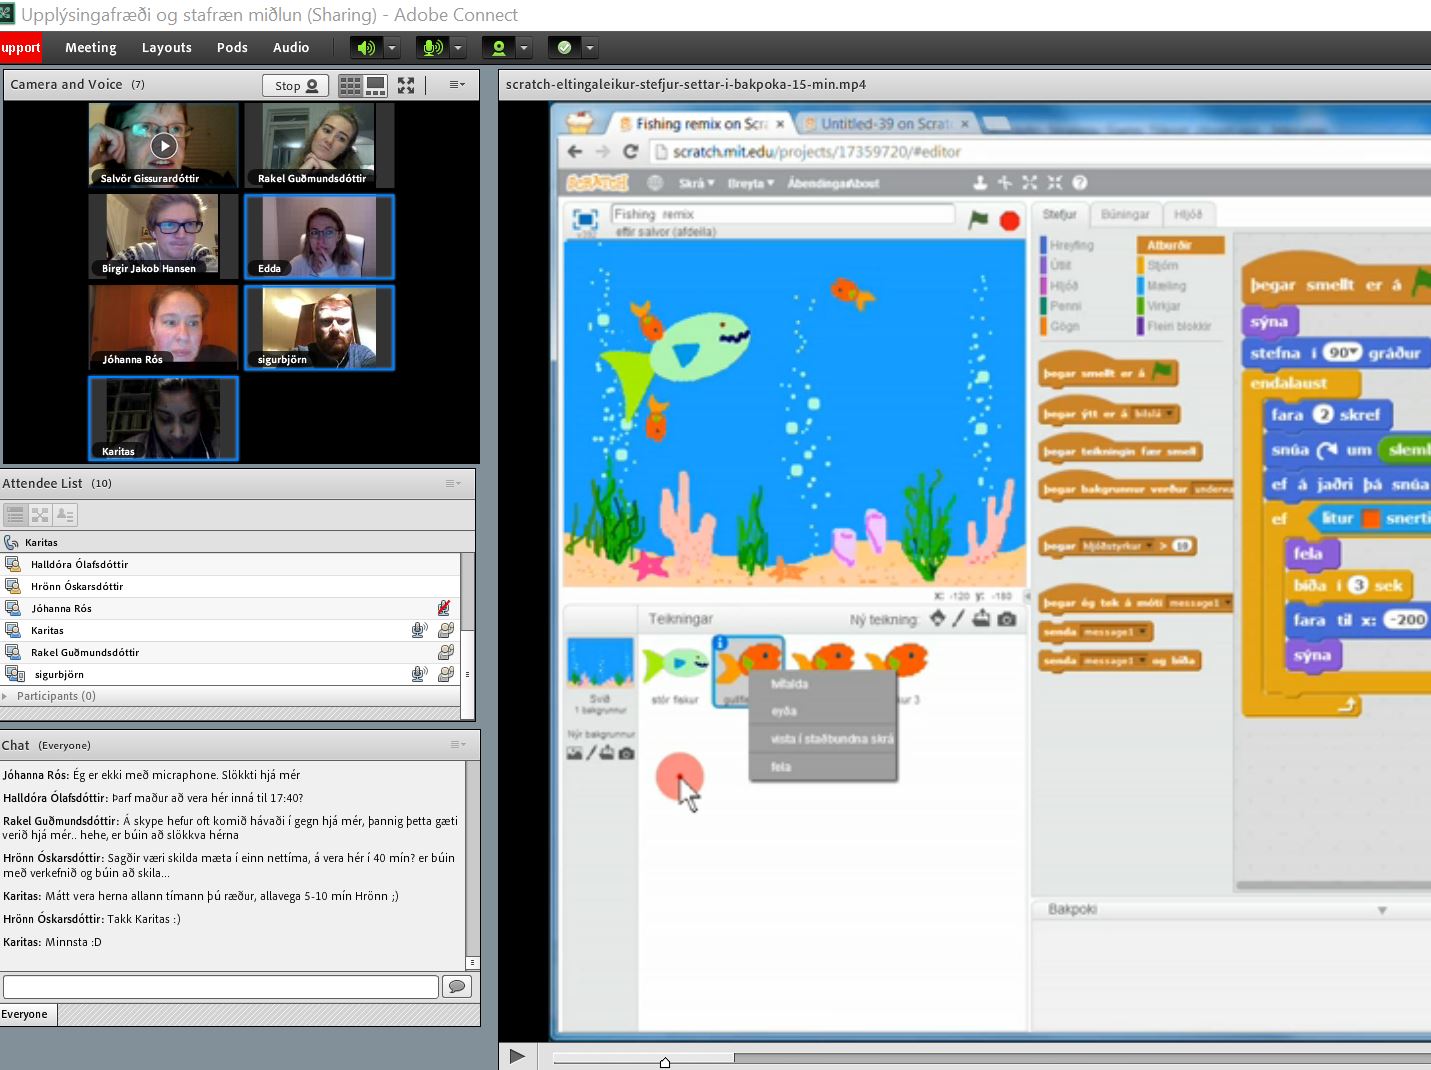
Task: Toggle the green webcam button
Action: 498,48
